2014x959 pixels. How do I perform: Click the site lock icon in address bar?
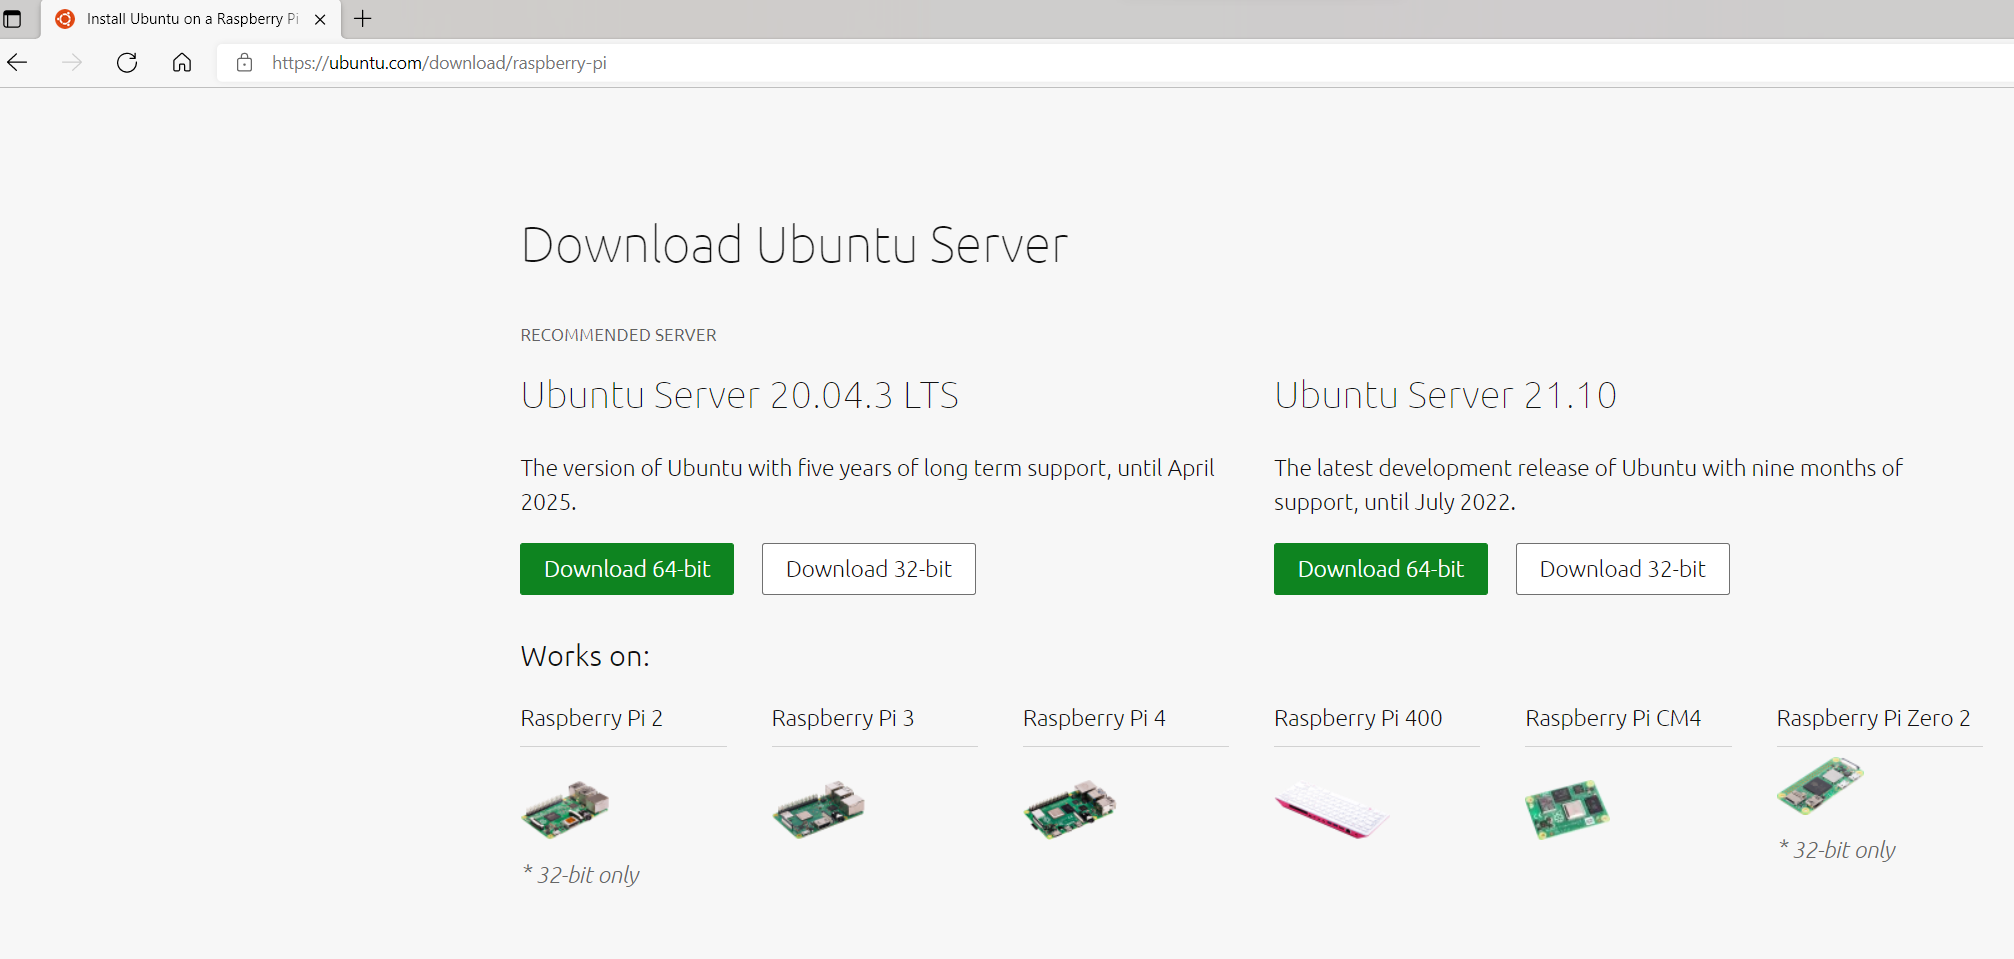[x=244, y=63]
